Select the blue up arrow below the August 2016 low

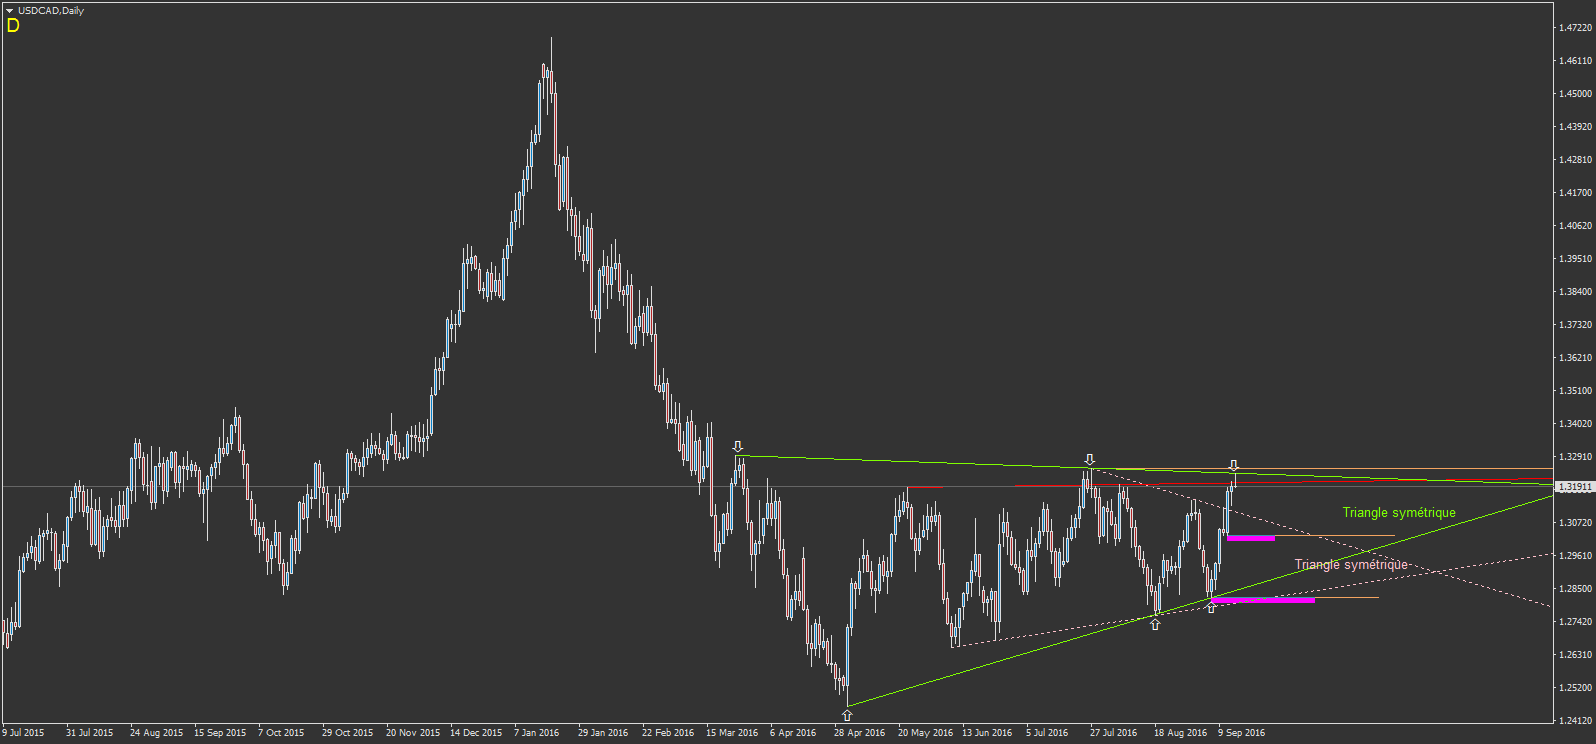(1155, 624)
